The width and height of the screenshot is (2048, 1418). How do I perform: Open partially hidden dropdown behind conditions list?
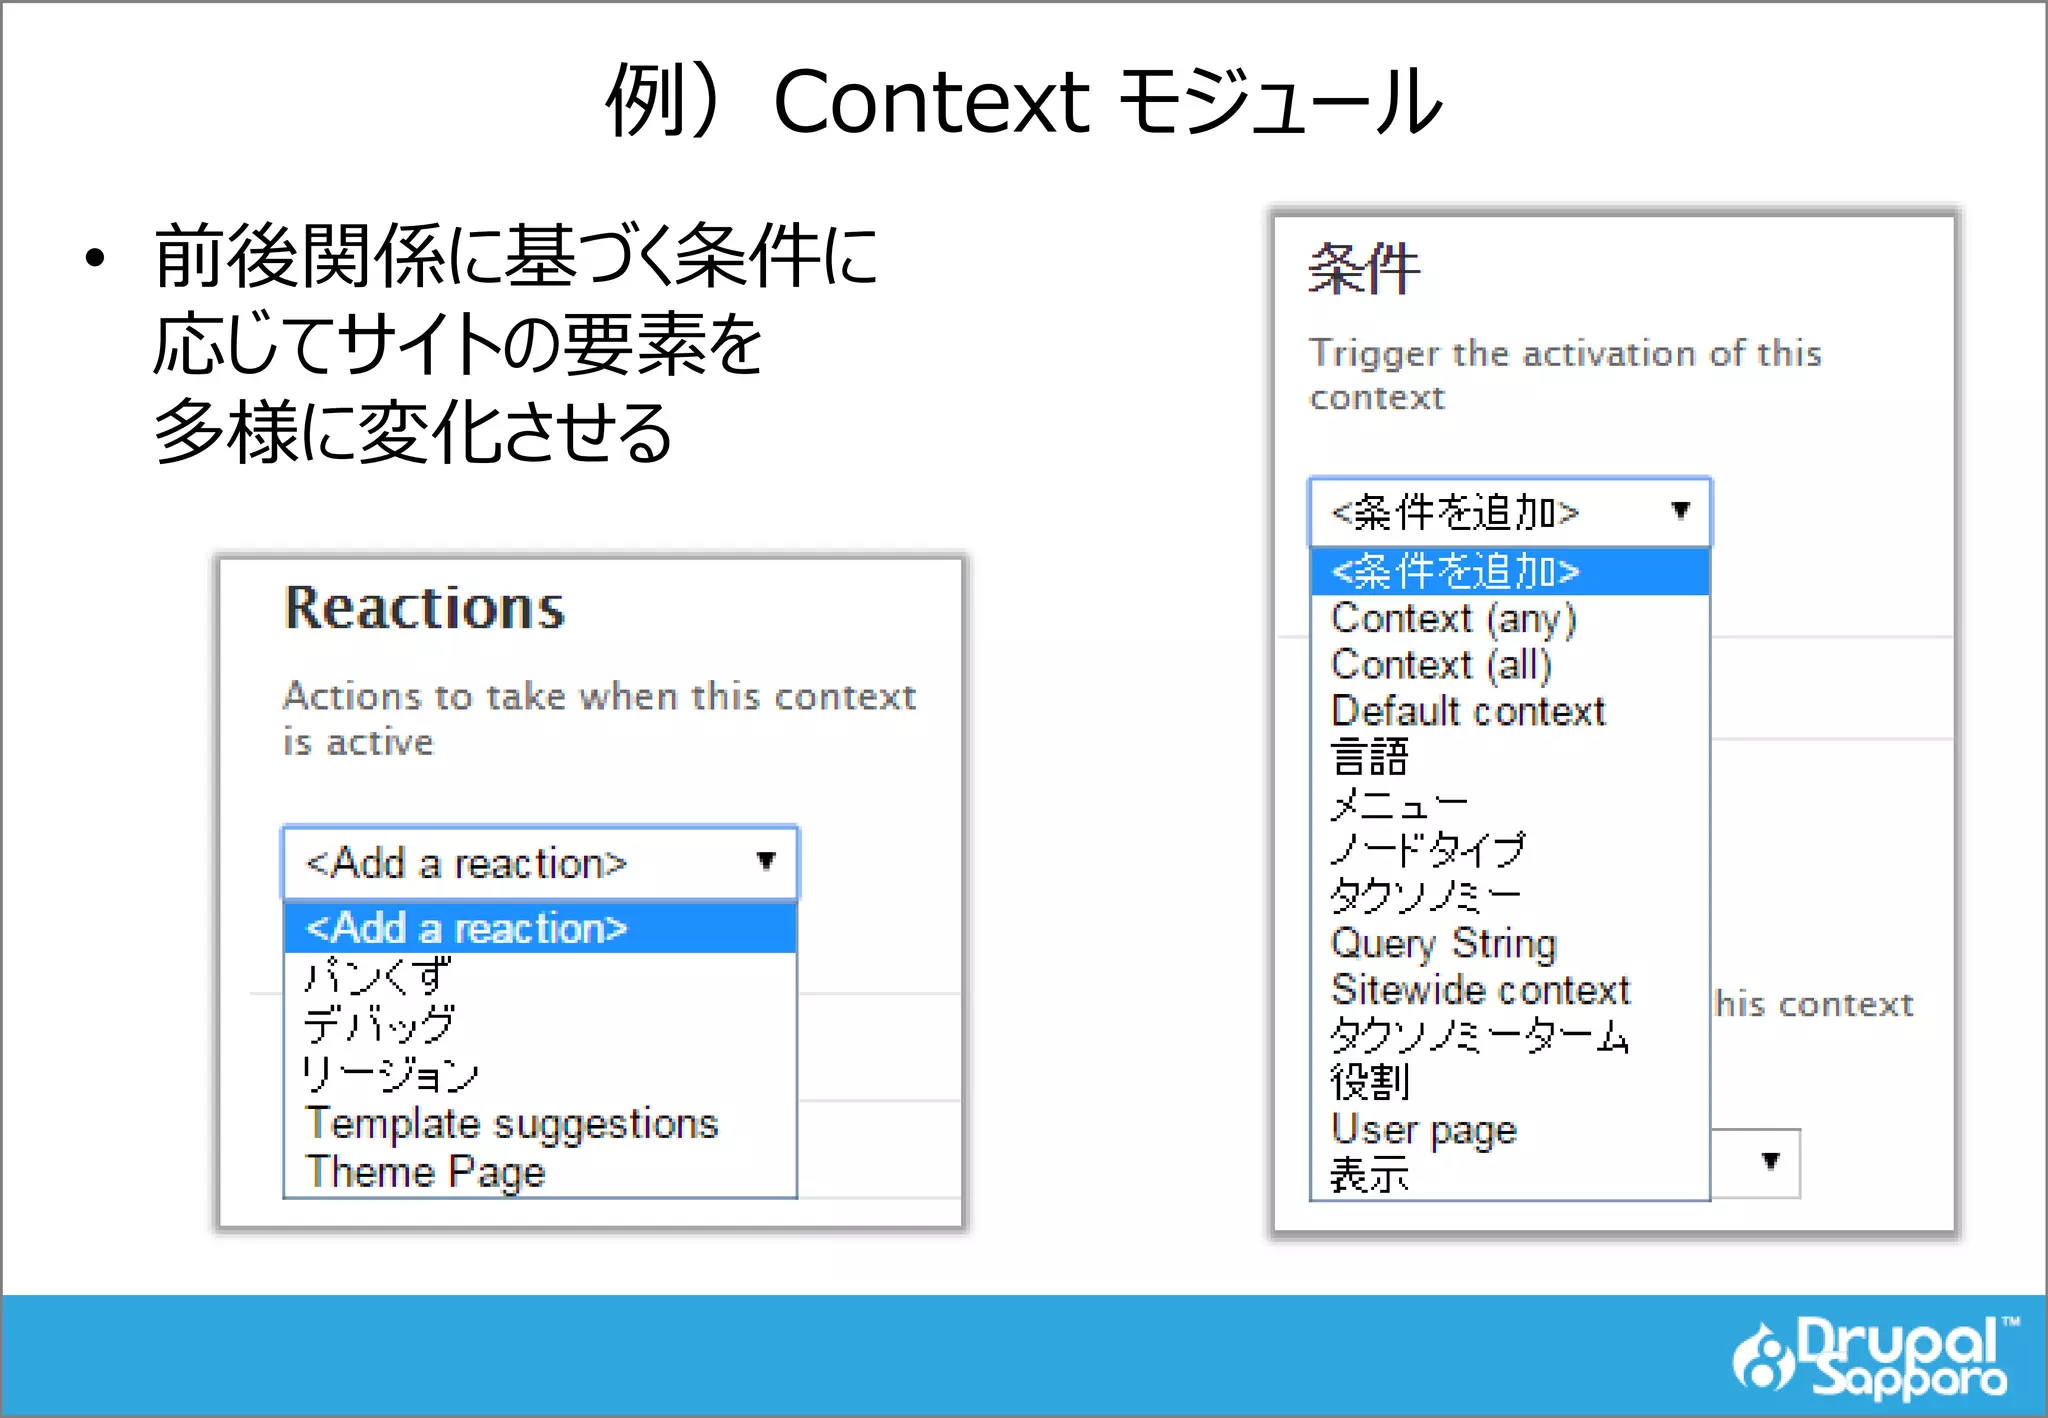pos(1756,1163)
